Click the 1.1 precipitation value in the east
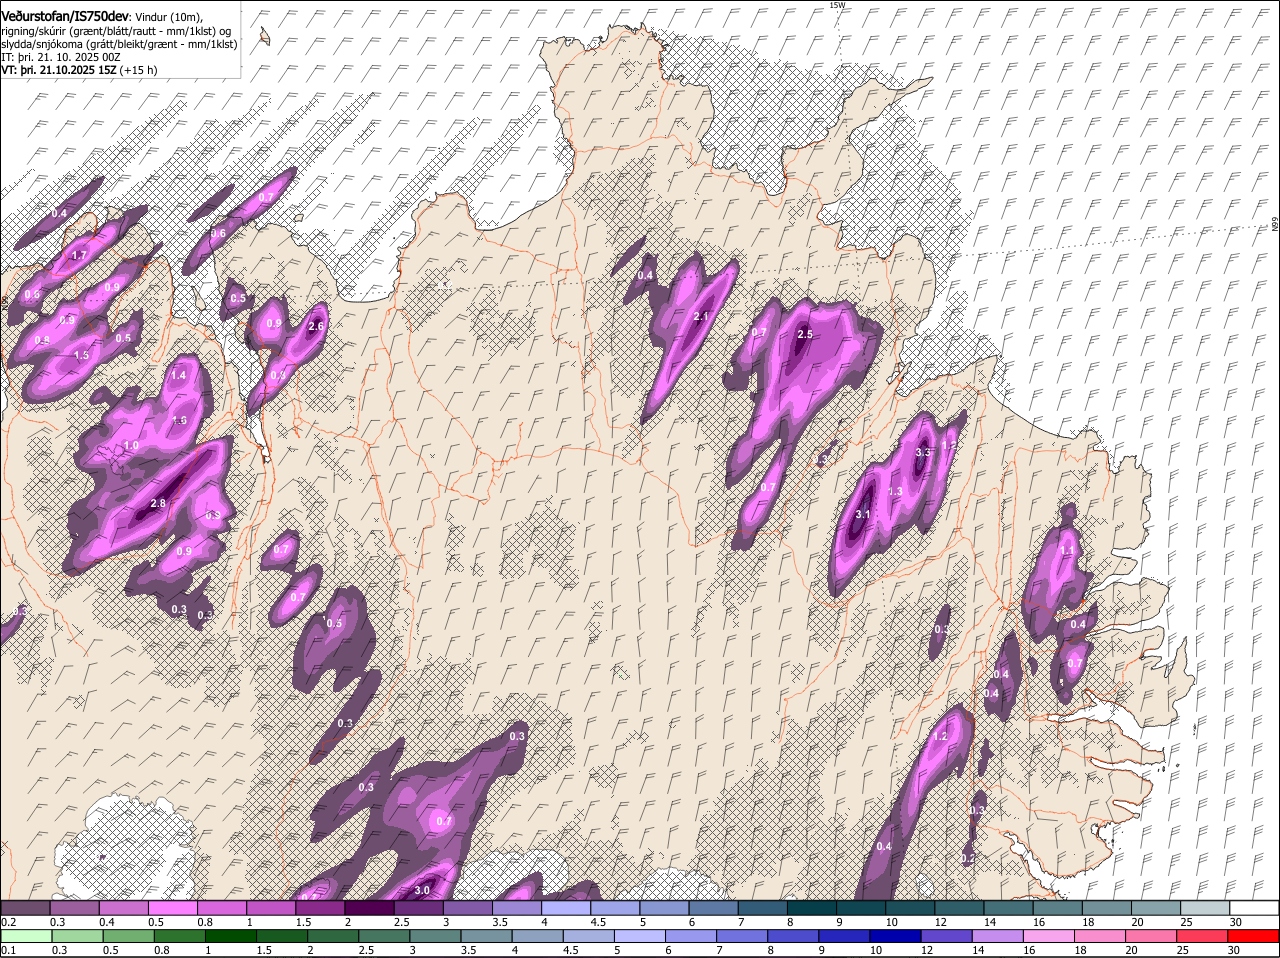 tap(1066, 551)
